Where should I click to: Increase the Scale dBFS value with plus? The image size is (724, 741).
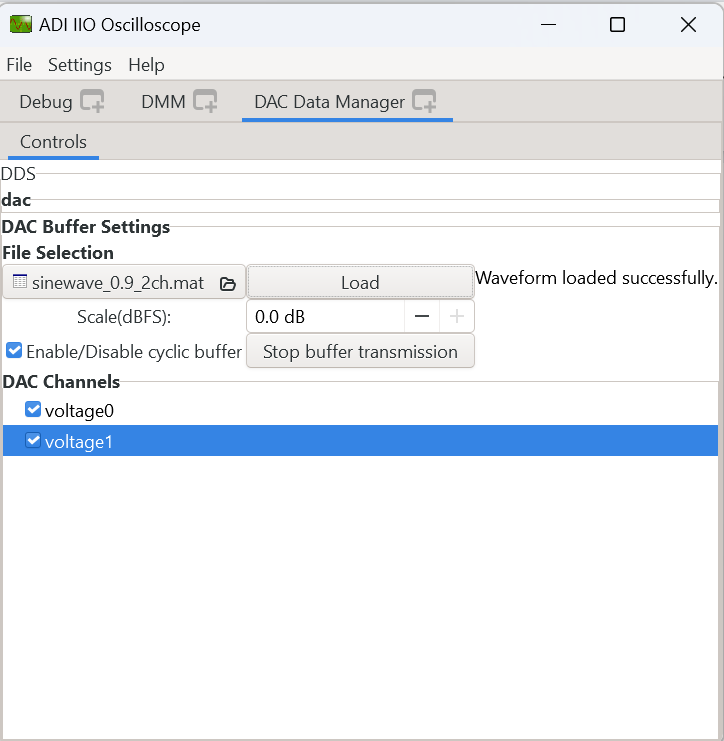456,317
